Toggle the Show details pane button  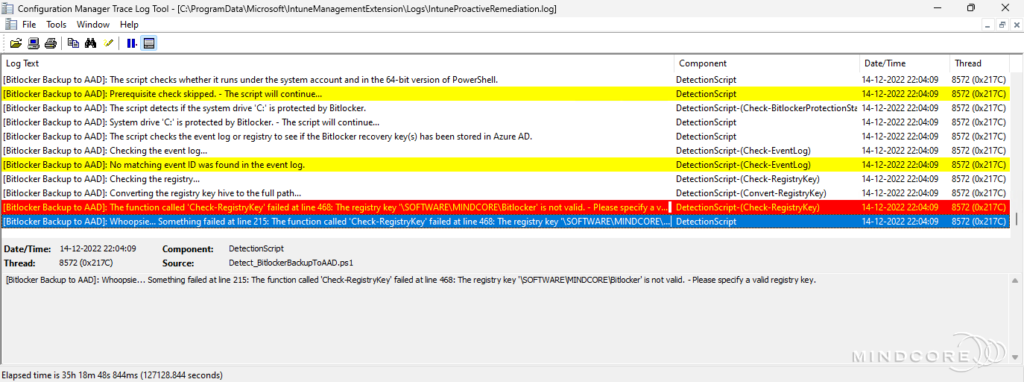pyautogui.click(x=149, y=44)
